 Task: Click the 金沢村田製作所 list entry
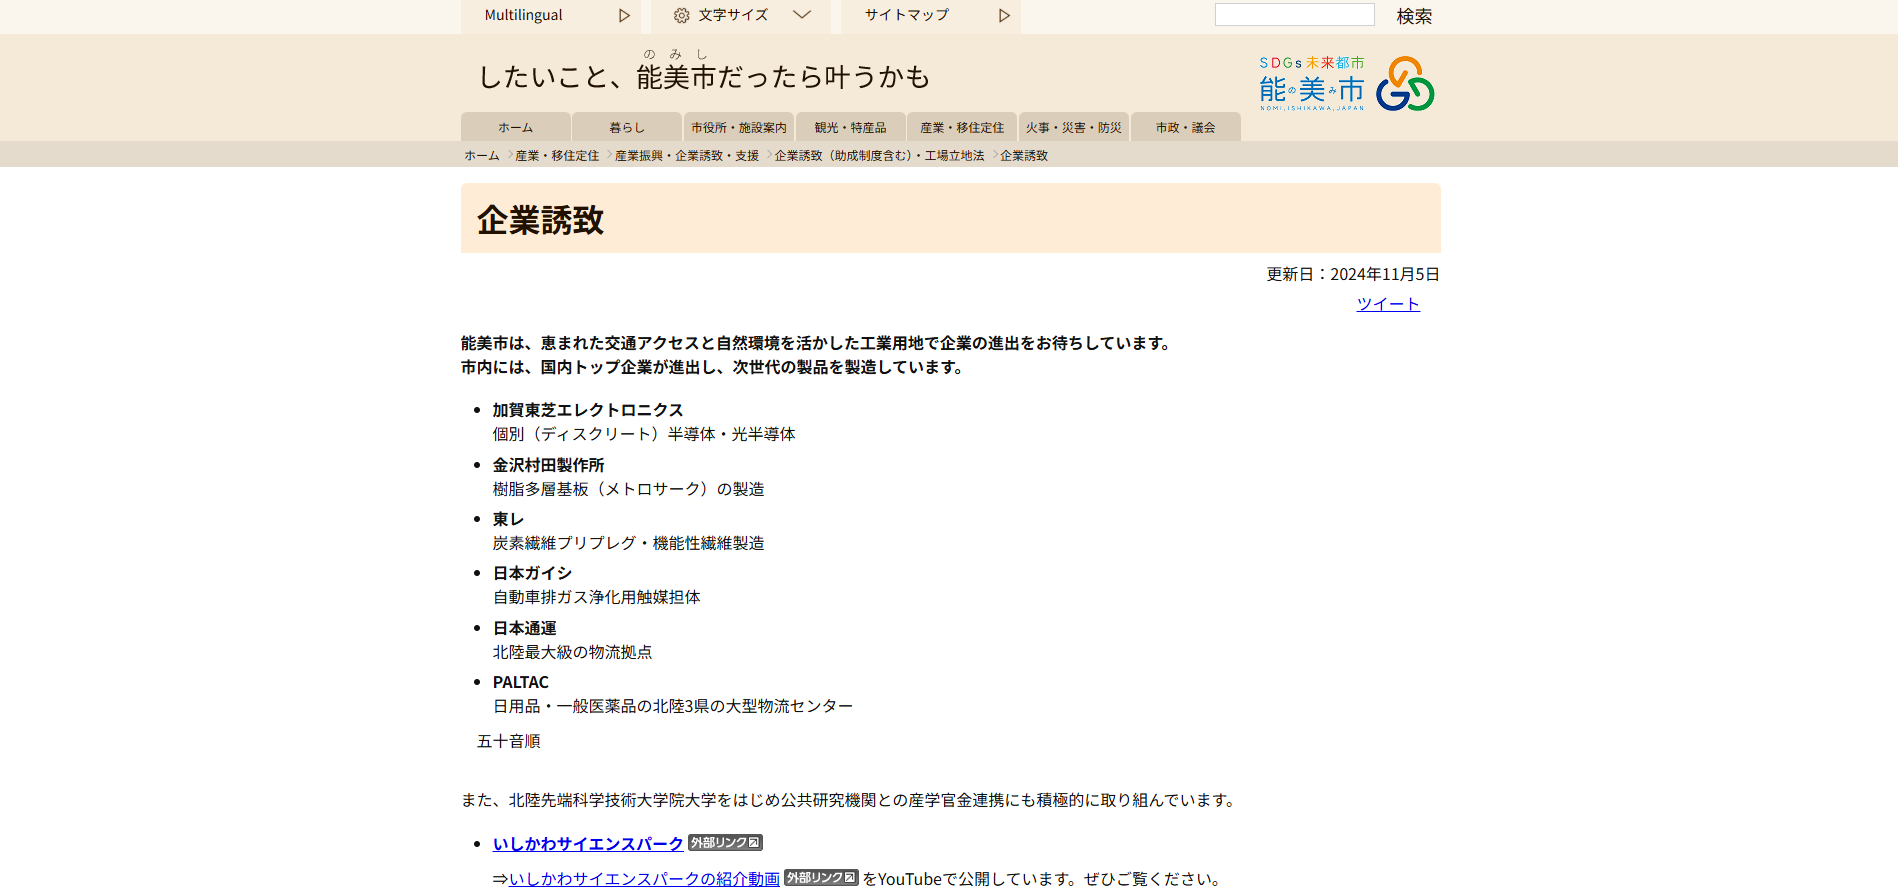pos(549,465)
